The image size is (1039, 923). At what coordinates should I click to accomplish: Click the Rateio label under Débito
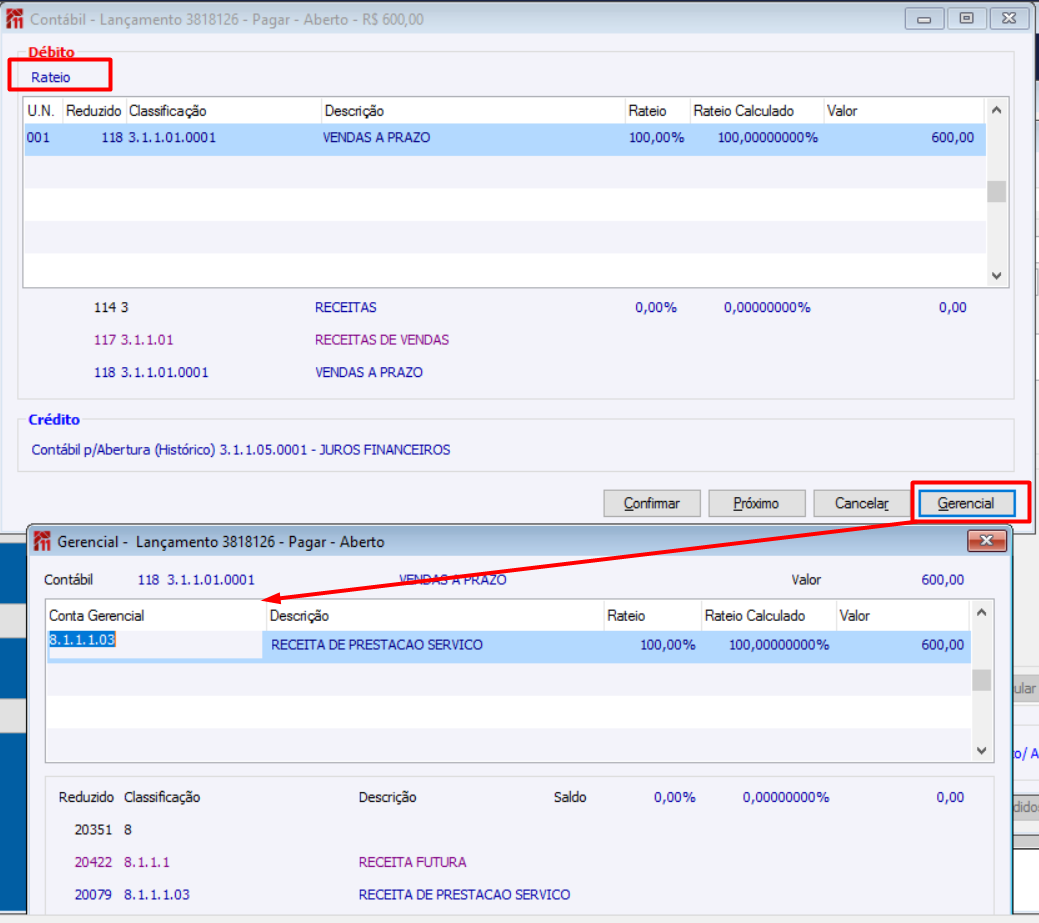(x=50, y=78)
